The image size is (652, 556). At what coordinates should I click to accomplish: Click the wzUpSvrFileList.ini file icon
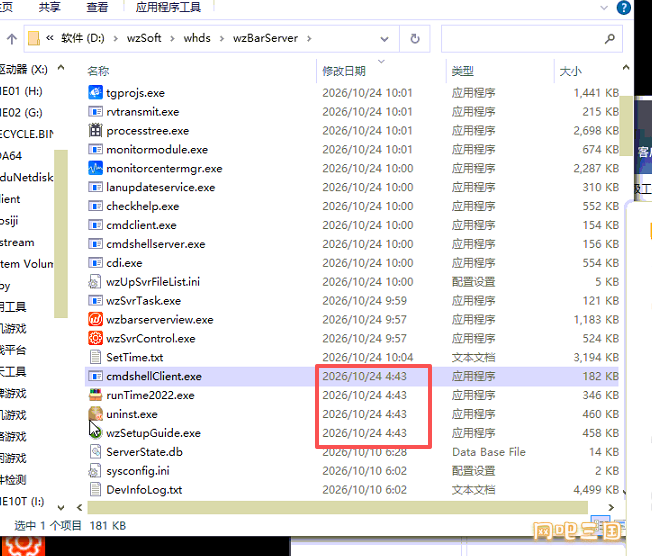tap(95, 282)
